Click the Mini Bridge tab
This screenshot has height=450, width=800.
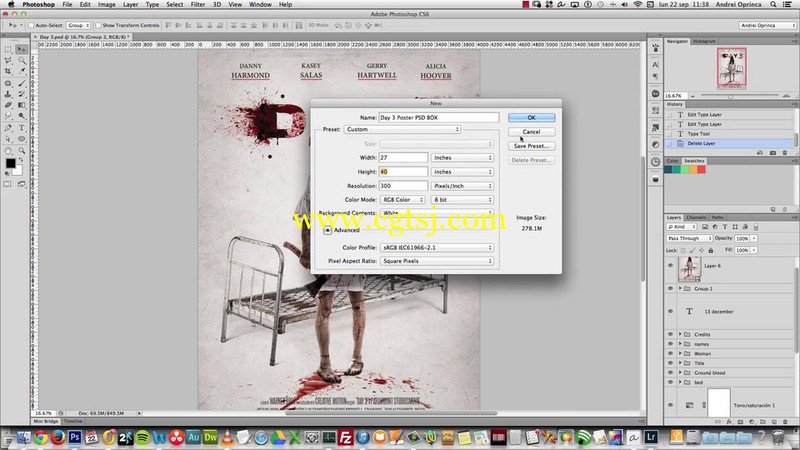pyautogui.click(x=46, y=421)
